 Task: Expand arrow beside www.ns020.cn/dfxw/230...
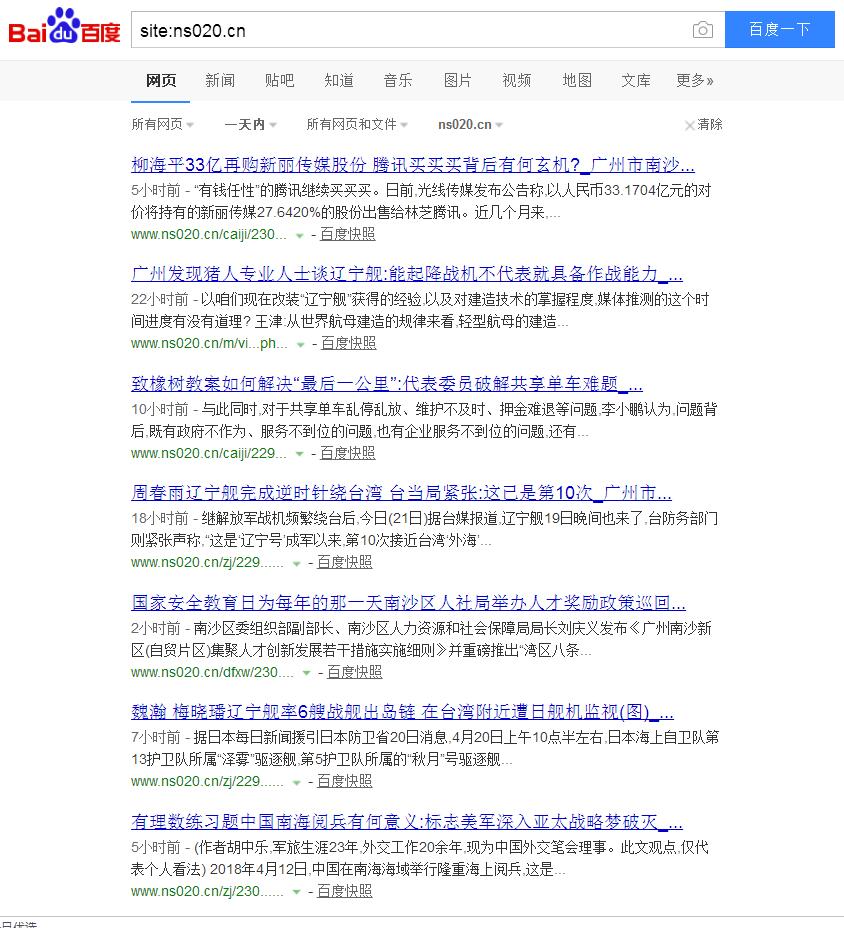306,673
